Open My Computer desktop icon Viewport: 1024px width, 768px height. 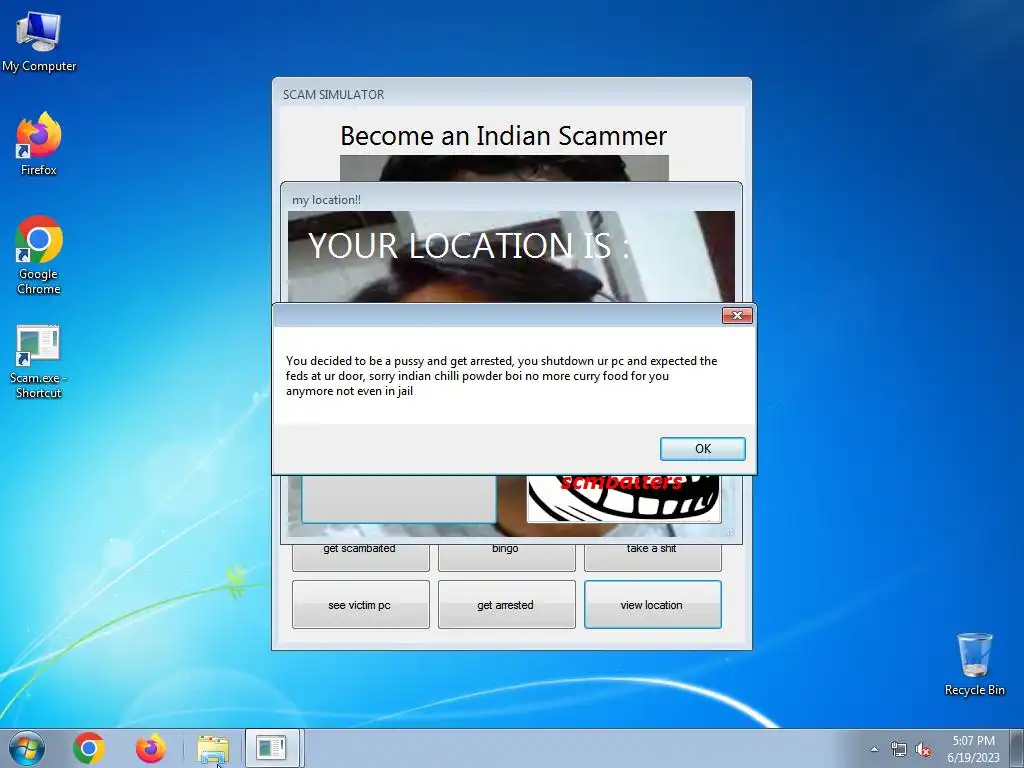39,42
